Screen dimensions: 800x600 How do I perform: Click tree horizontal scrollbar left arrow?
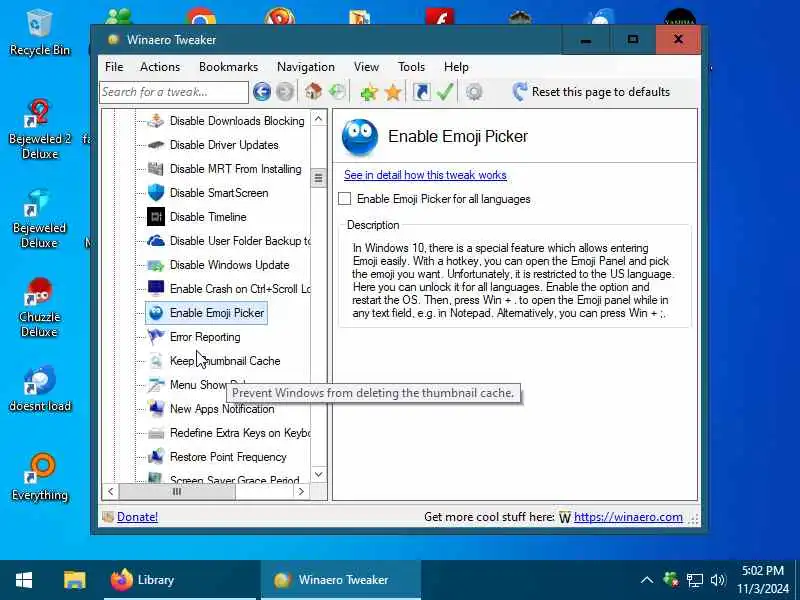[x=111, y=491]
